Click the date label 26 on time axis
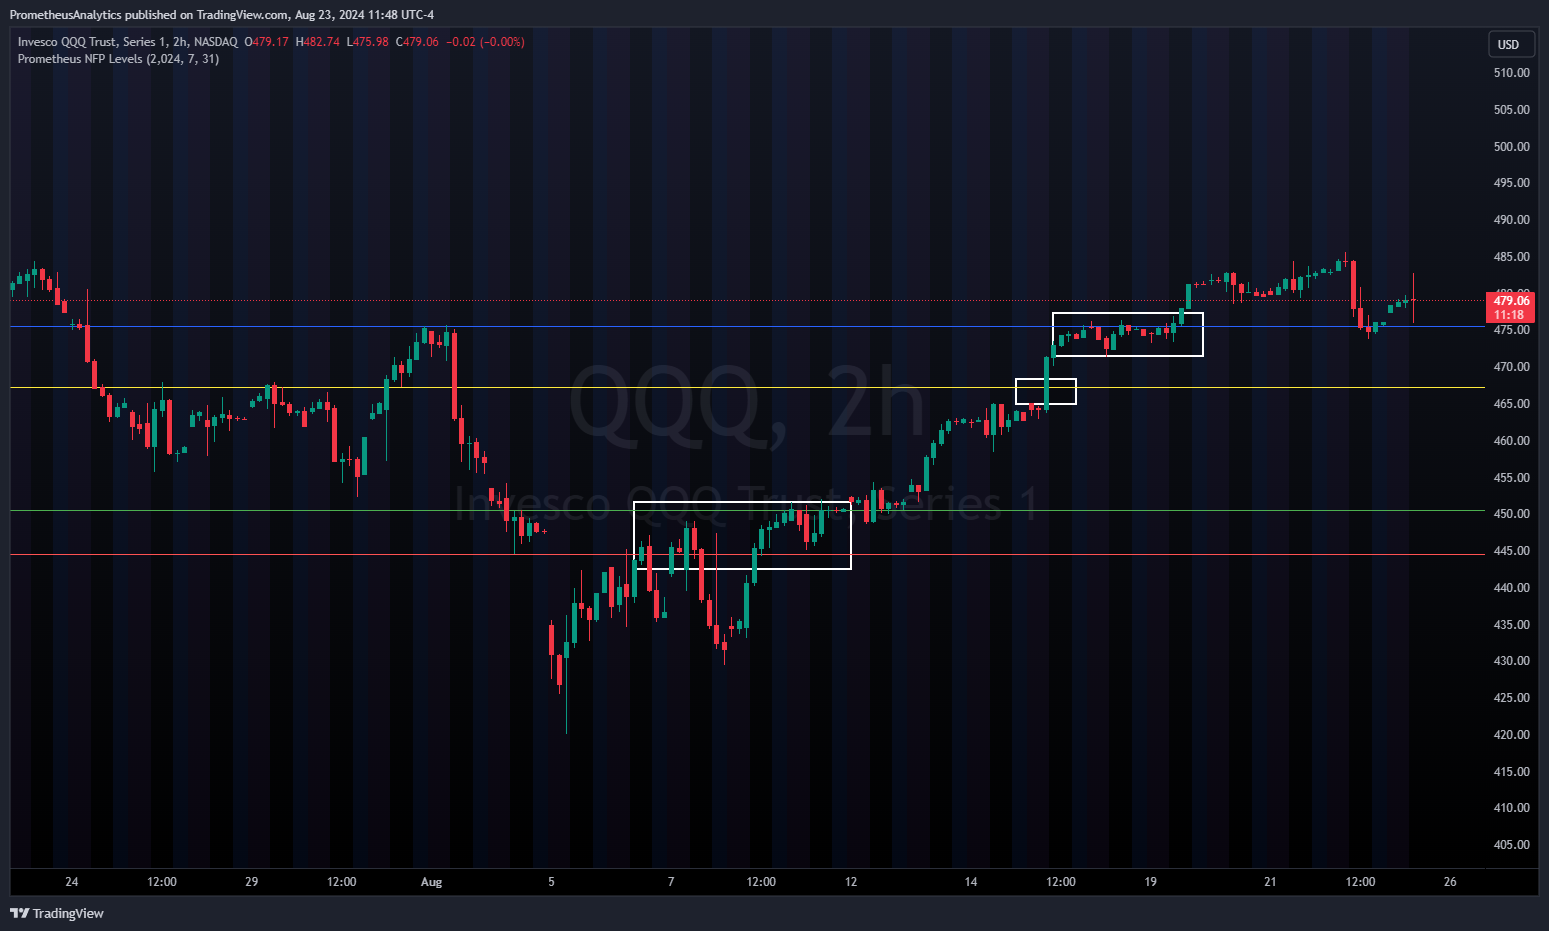Viewport: 1549px width, 931px height. point(1450,882)
